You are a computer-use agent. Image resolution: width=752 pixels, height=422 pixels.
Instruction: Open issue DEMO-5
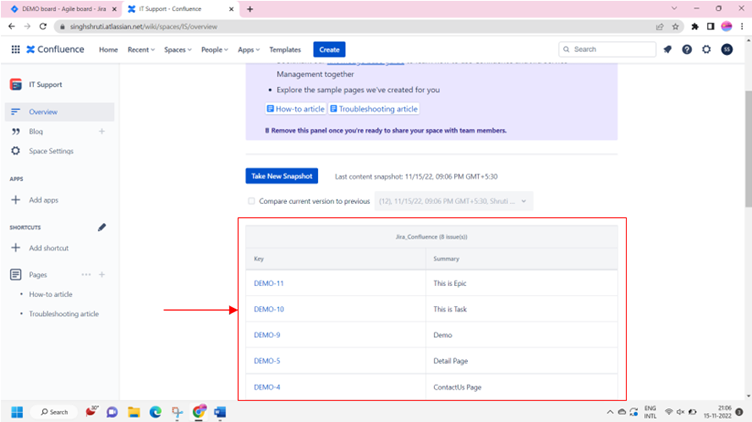click(267, 361)
